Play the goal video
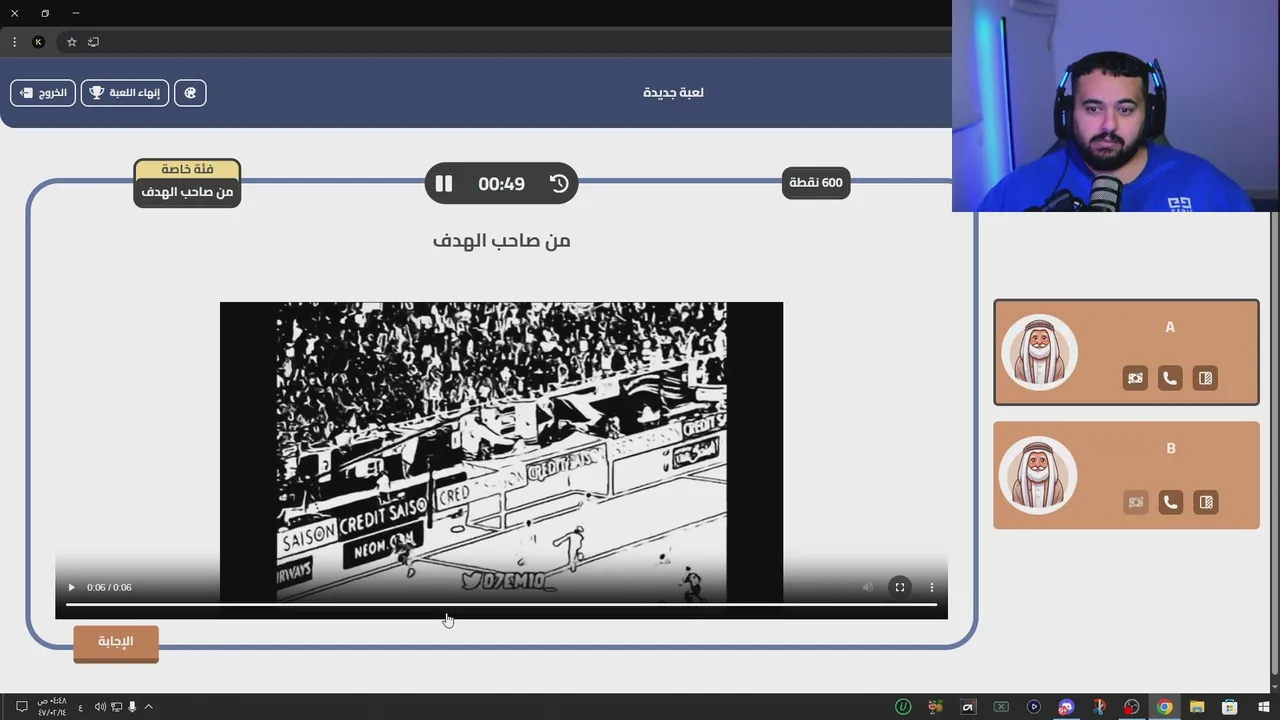This screenshot has height=720, width=1280. 71,588
